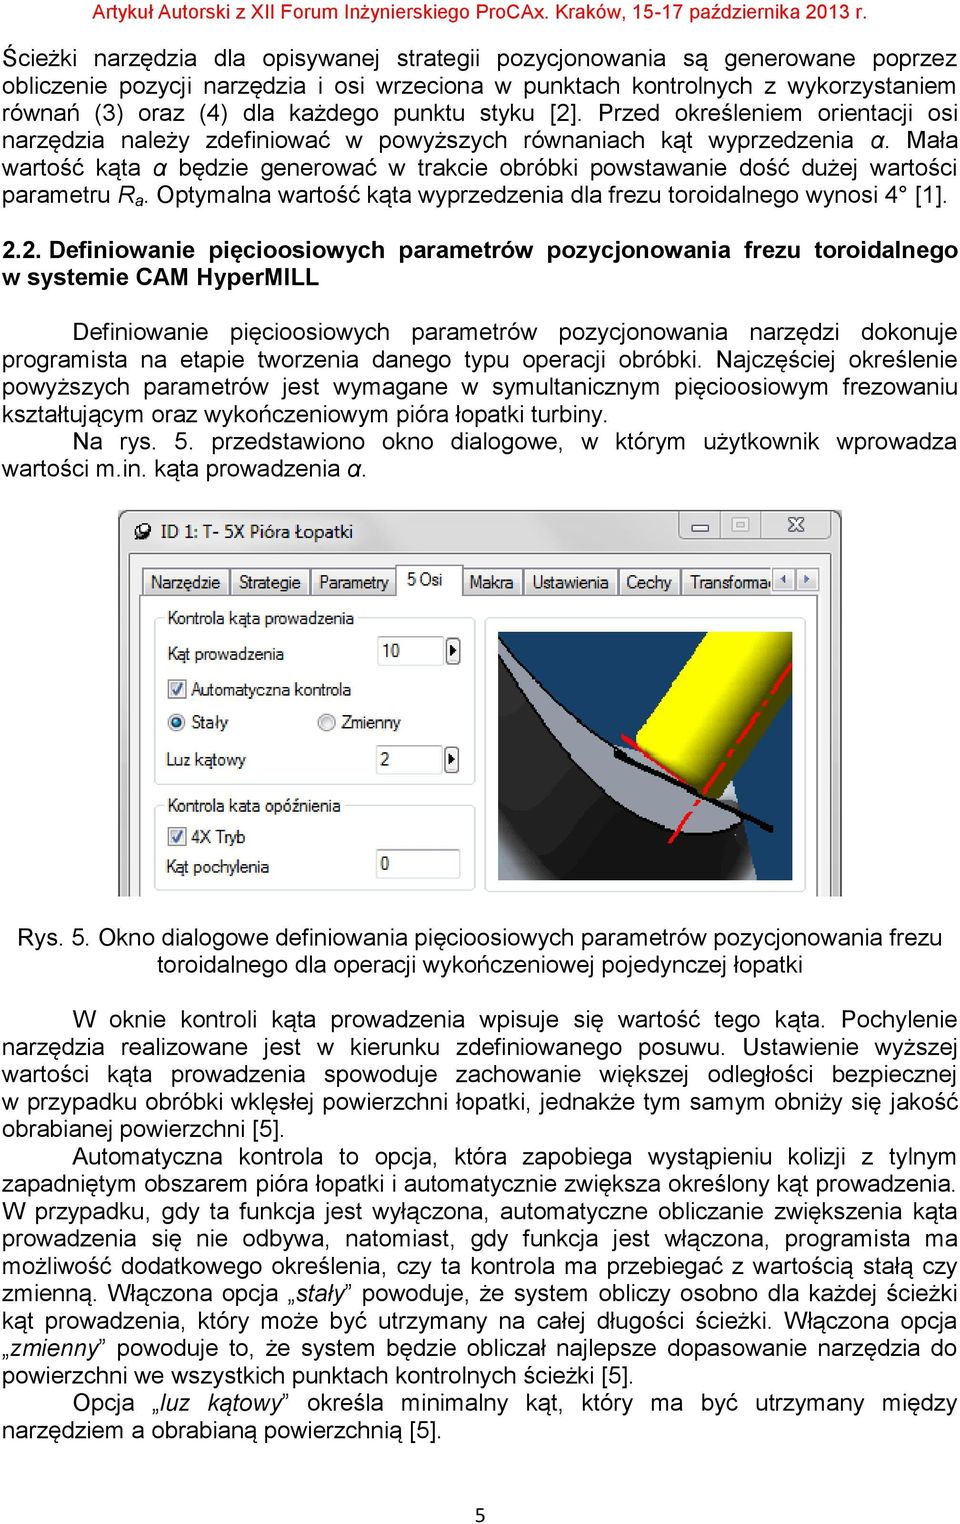Screen dimensions: 960x1524
Task: Click the Kąt prowadzenia value field
Action: [409, 651]
